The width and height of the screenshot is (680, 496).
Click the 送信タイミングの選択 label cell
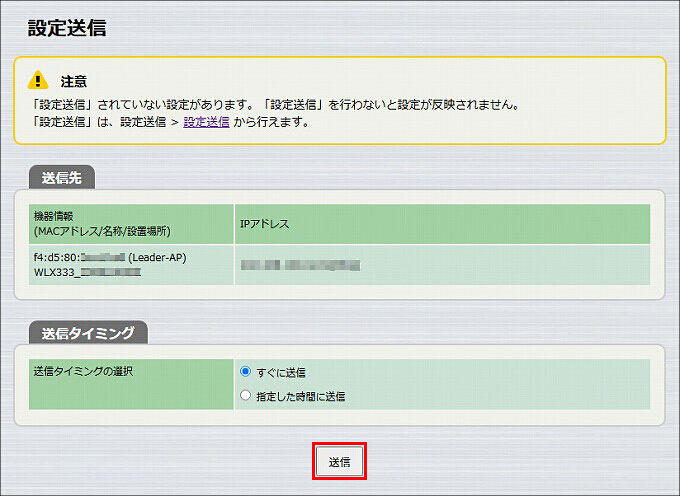coord(131,384)
